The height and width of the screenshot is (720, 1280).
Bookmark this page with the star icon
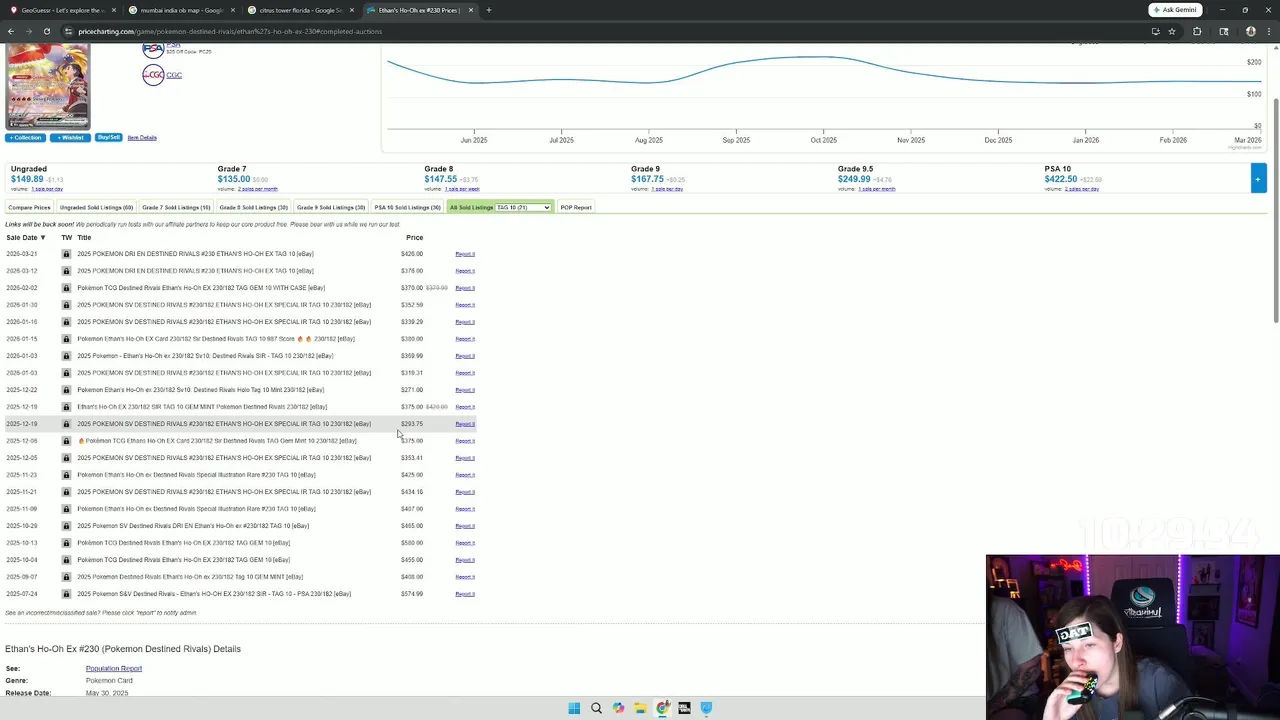(1172, 31)
